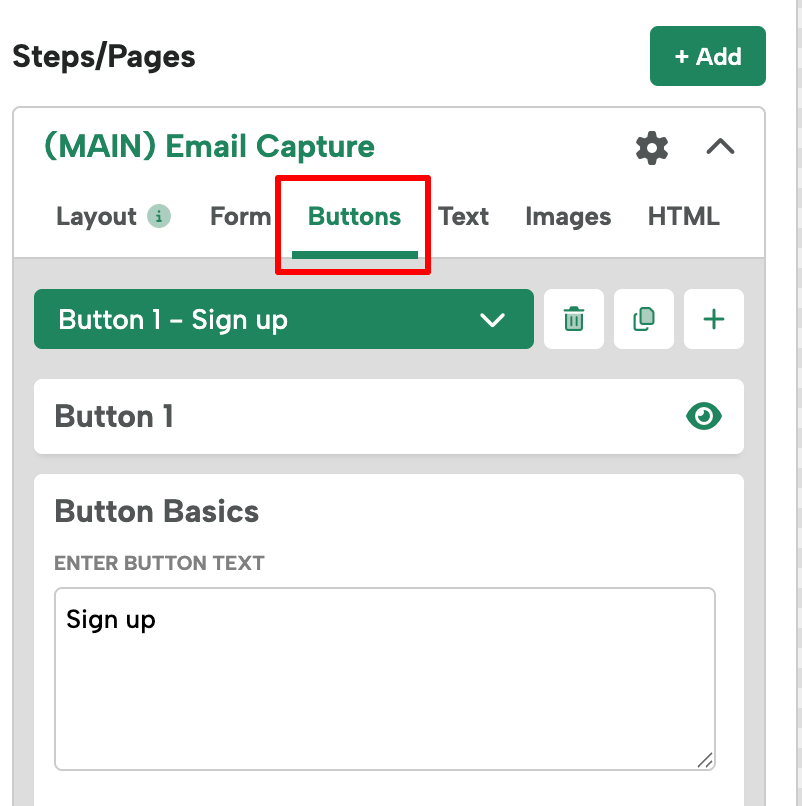802x806 pixels.
Task: Open the HTML tab
Action: point(684,216)
